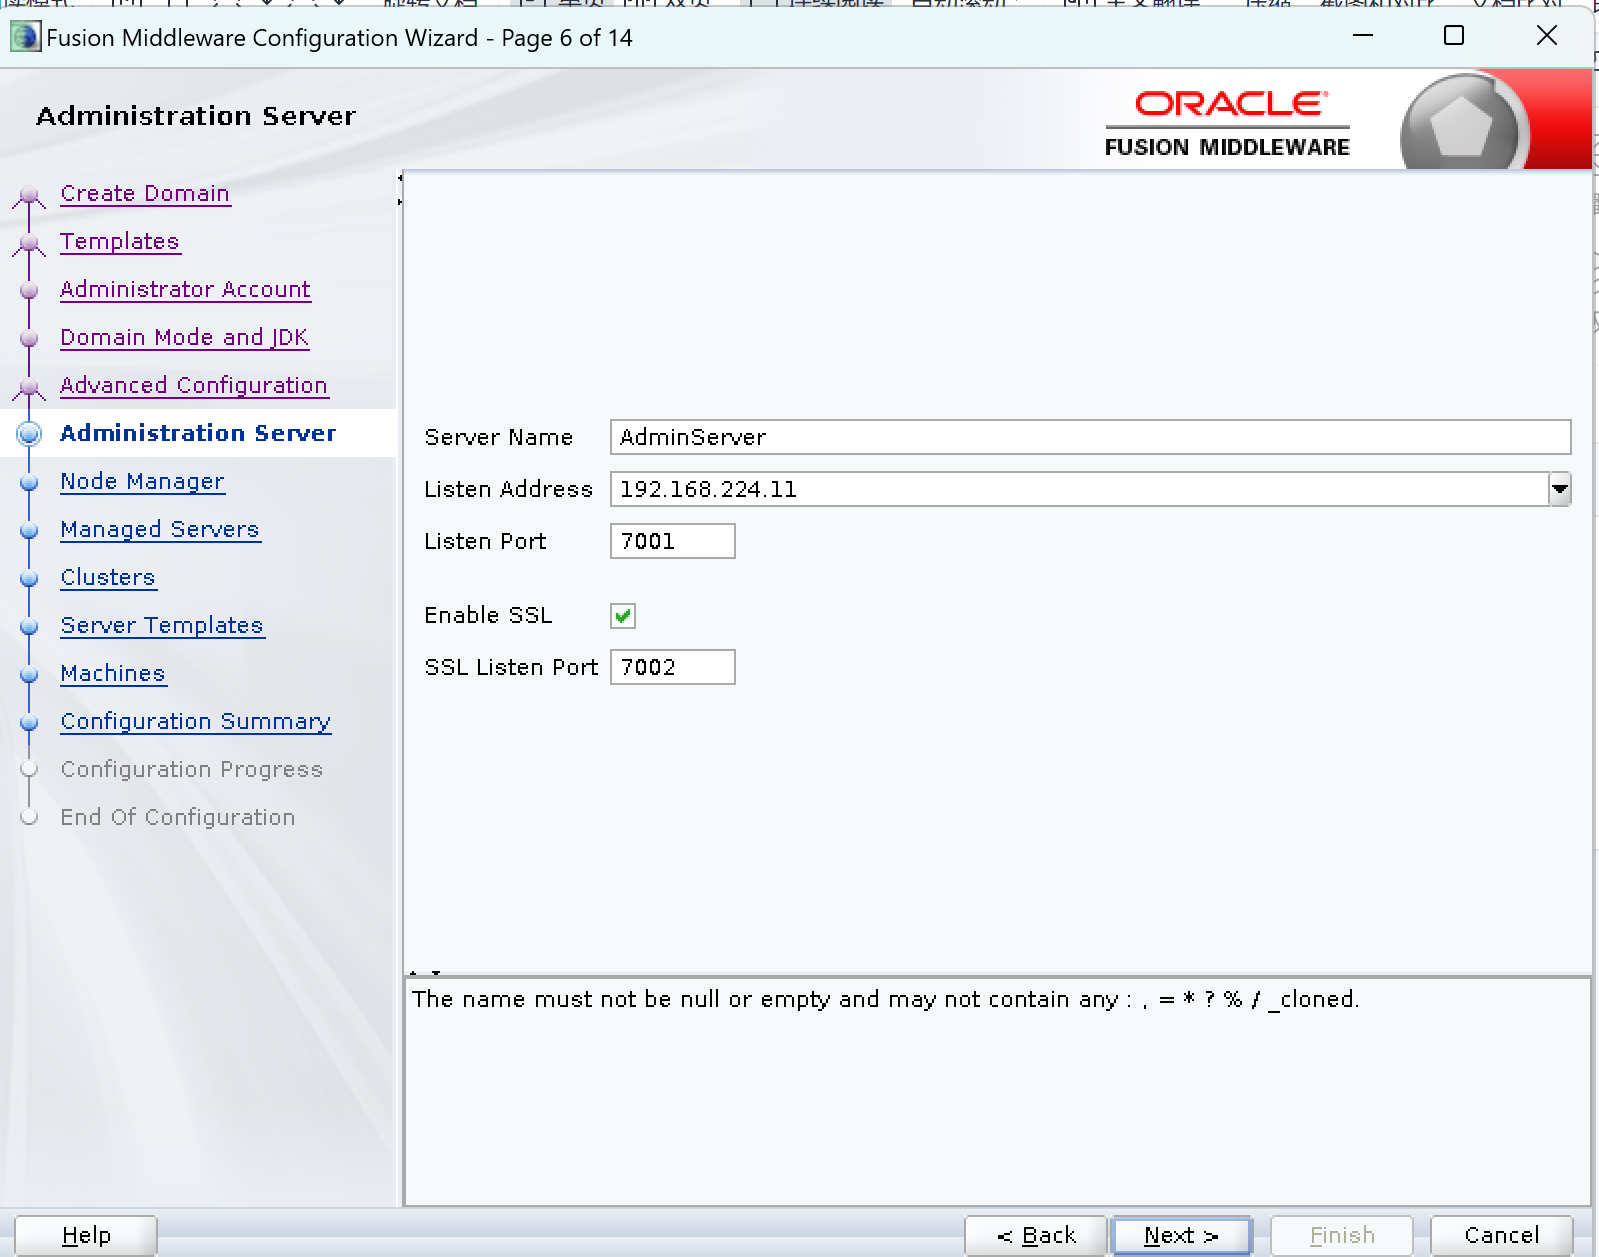1599x1257 pixels.
Task: Click the Listen Port label
Action: pos(485,541)
